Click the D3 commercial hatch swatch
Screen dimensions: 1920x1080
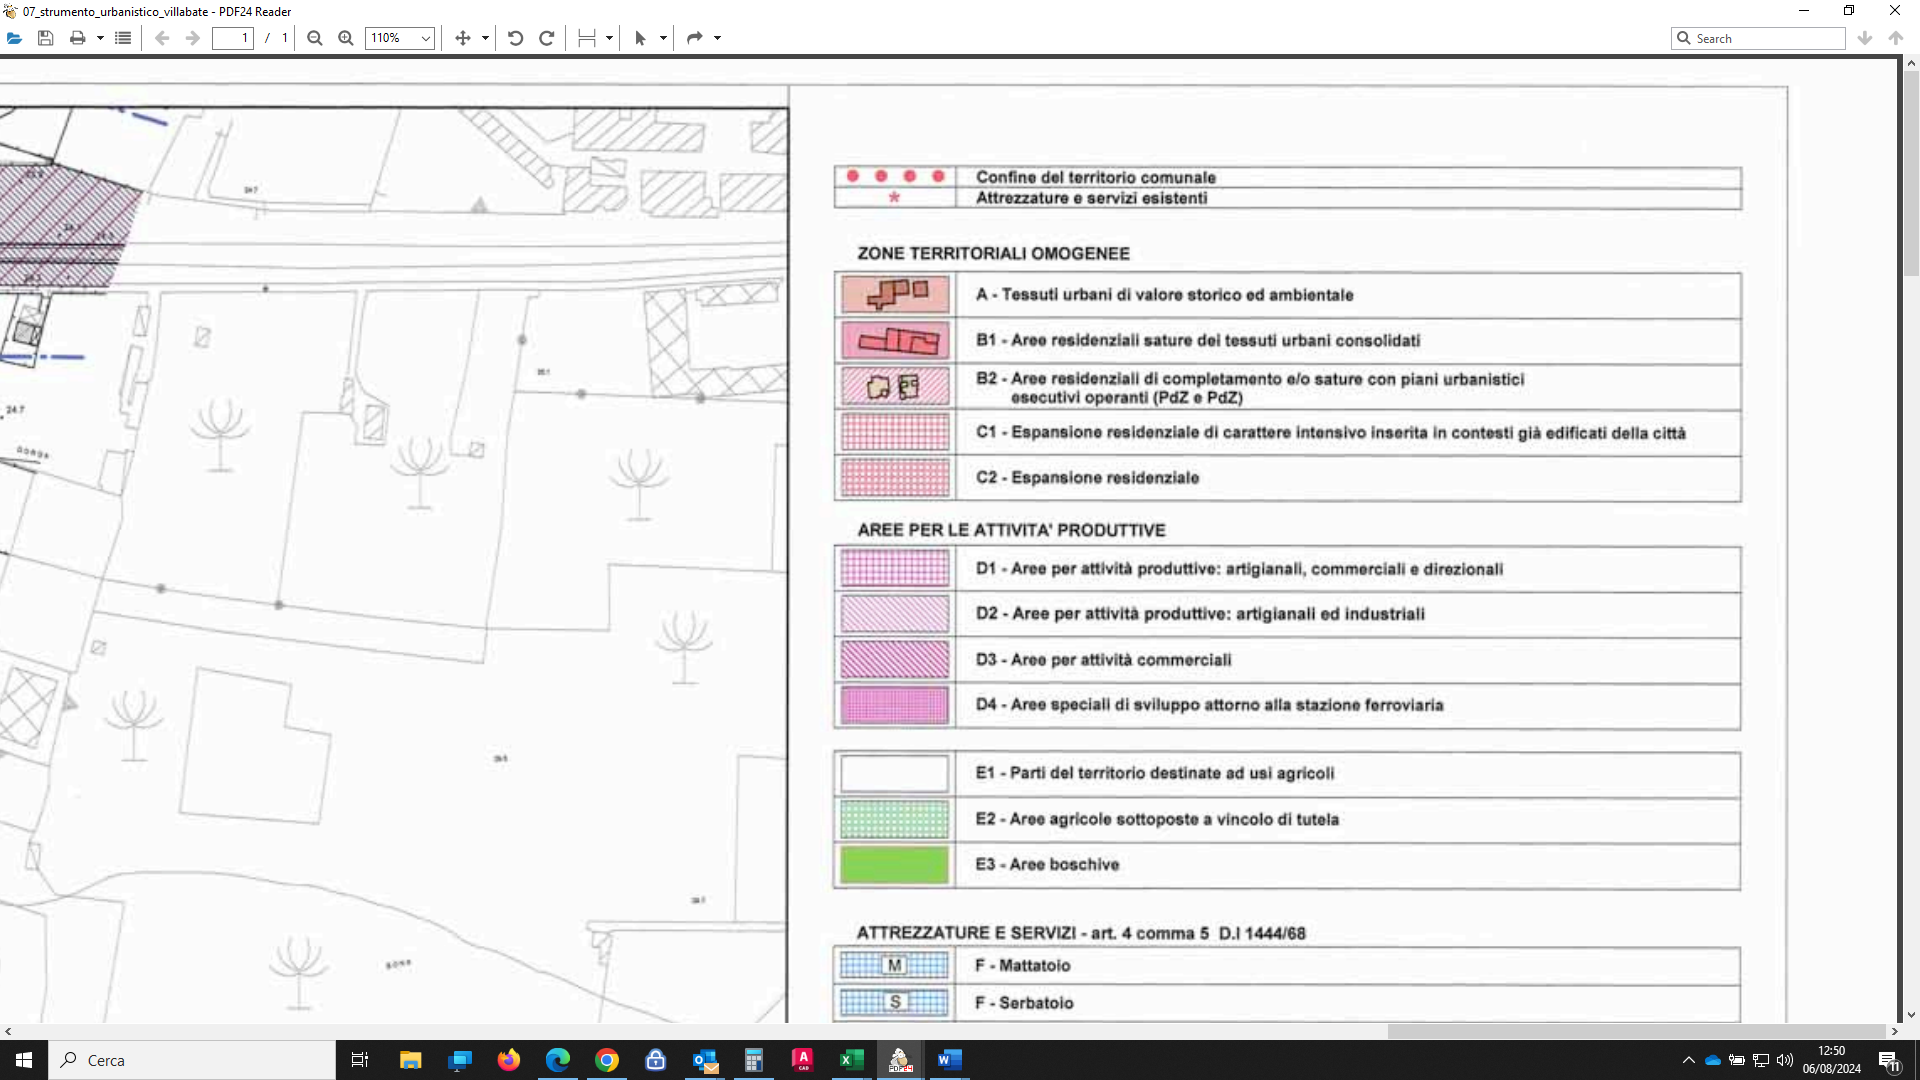(x=895, y=660)
